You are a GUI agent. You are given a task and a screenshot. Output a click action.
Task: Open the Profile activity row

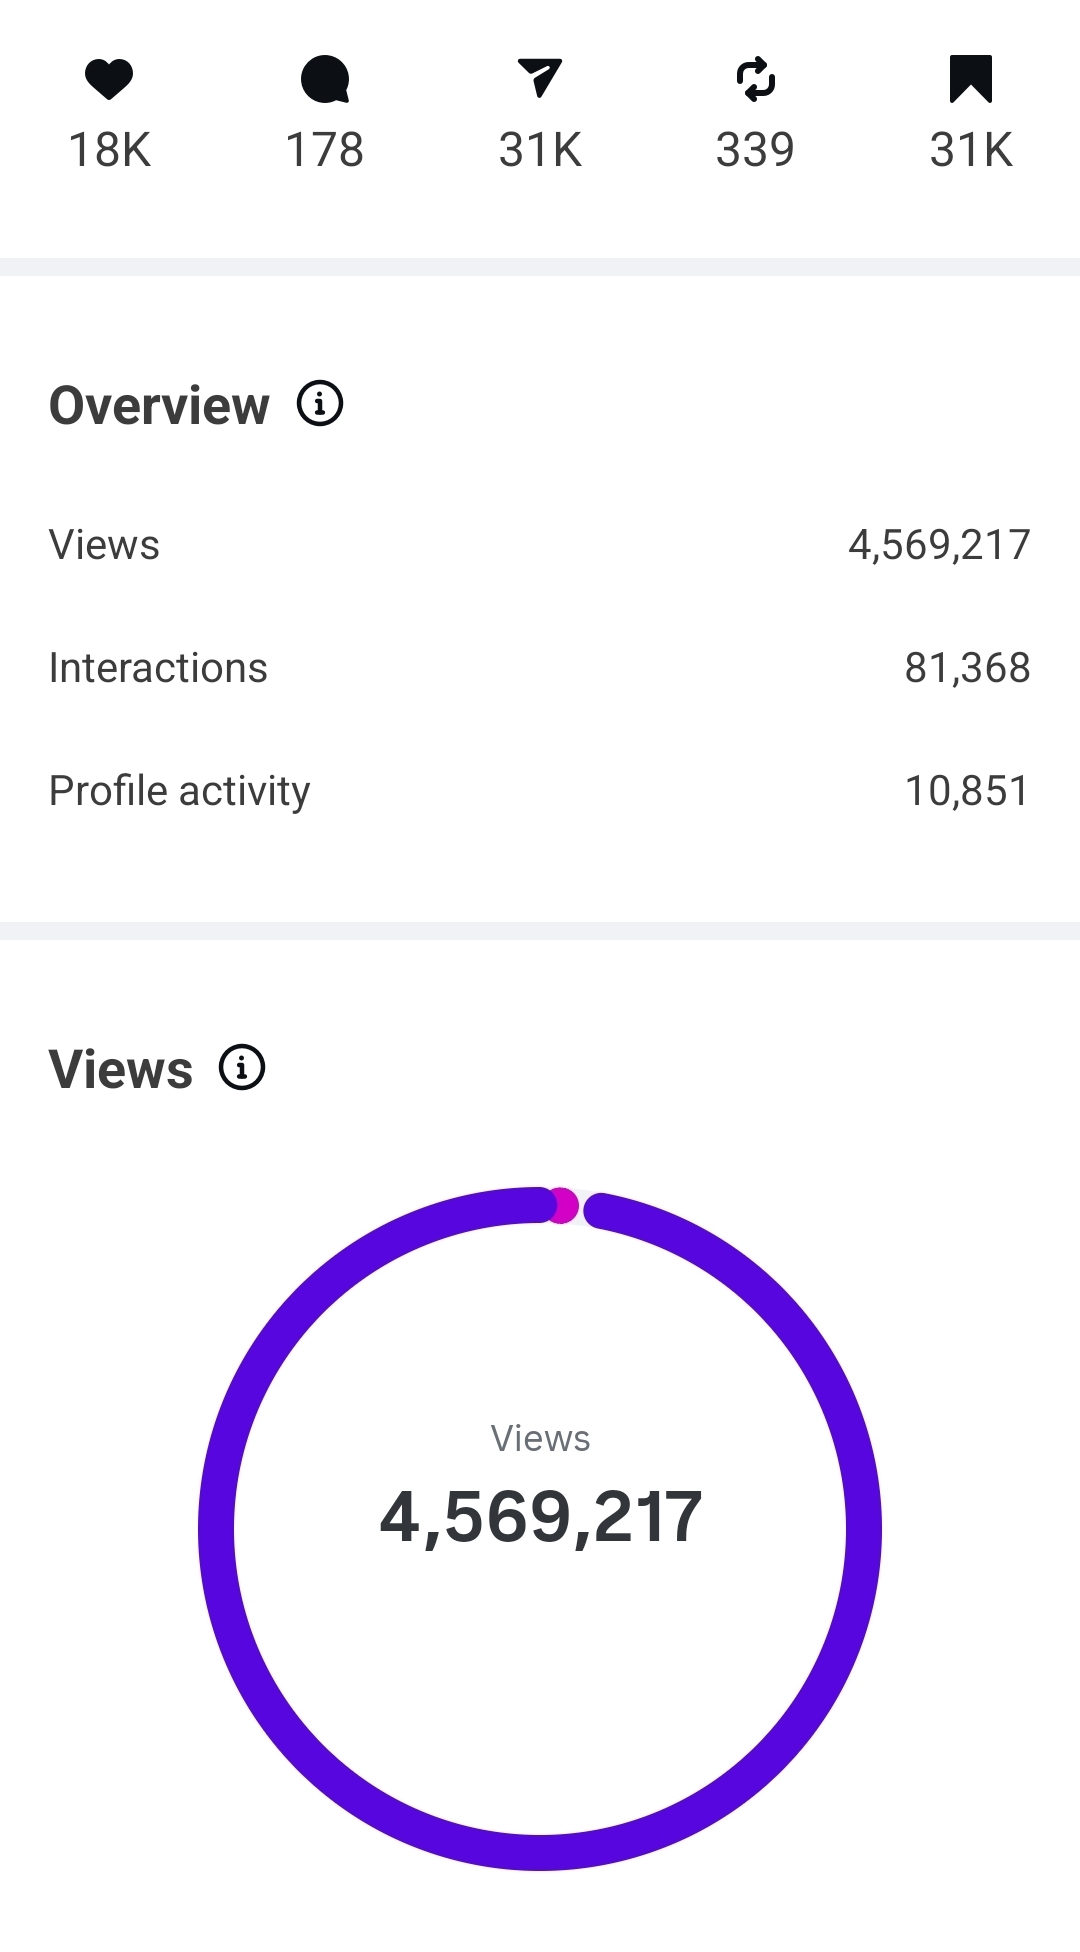pos(180,791)
